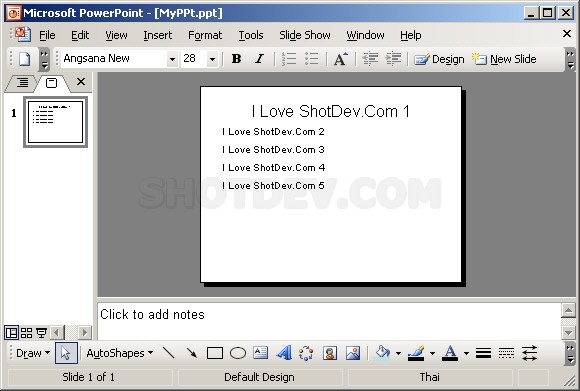Open the Design task pane button

439,59
